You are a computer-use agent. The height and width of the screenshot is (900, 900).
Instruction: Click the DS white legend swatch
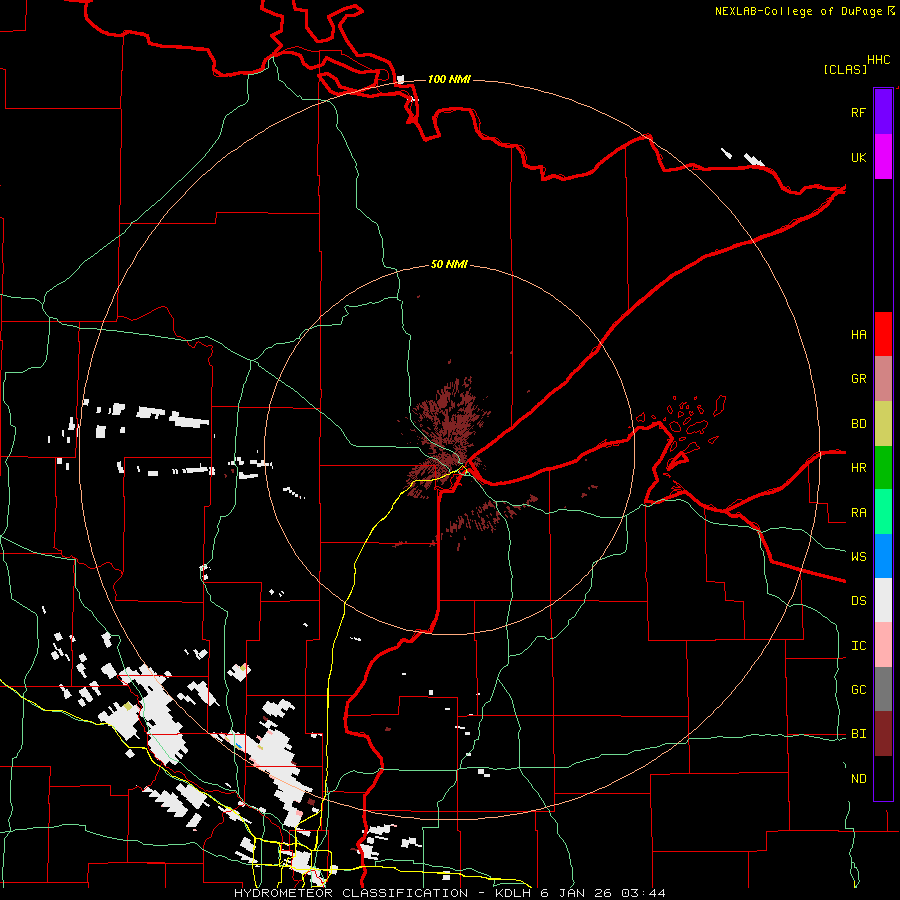click(x=883, y=600)
